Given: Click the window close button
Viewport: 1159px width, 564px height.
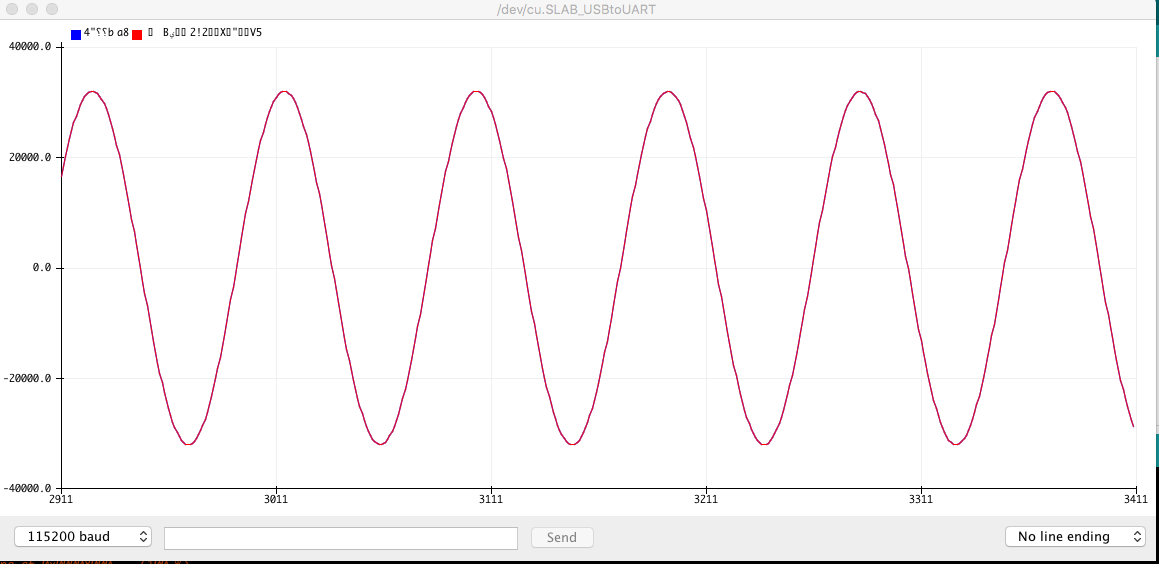Looking at the screenshot, I should (11, 9).
